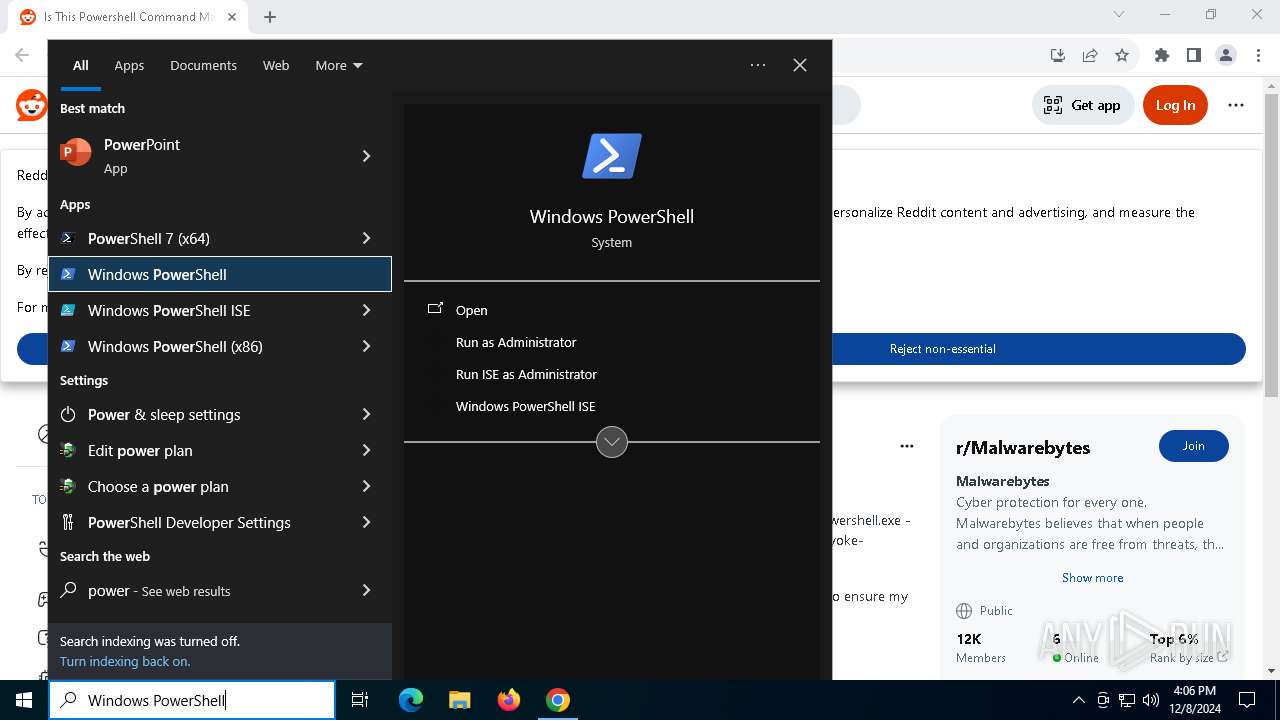Screen dimensions: 1280x720
Task: Open Windows Start menu
Action: coord(24,700)
